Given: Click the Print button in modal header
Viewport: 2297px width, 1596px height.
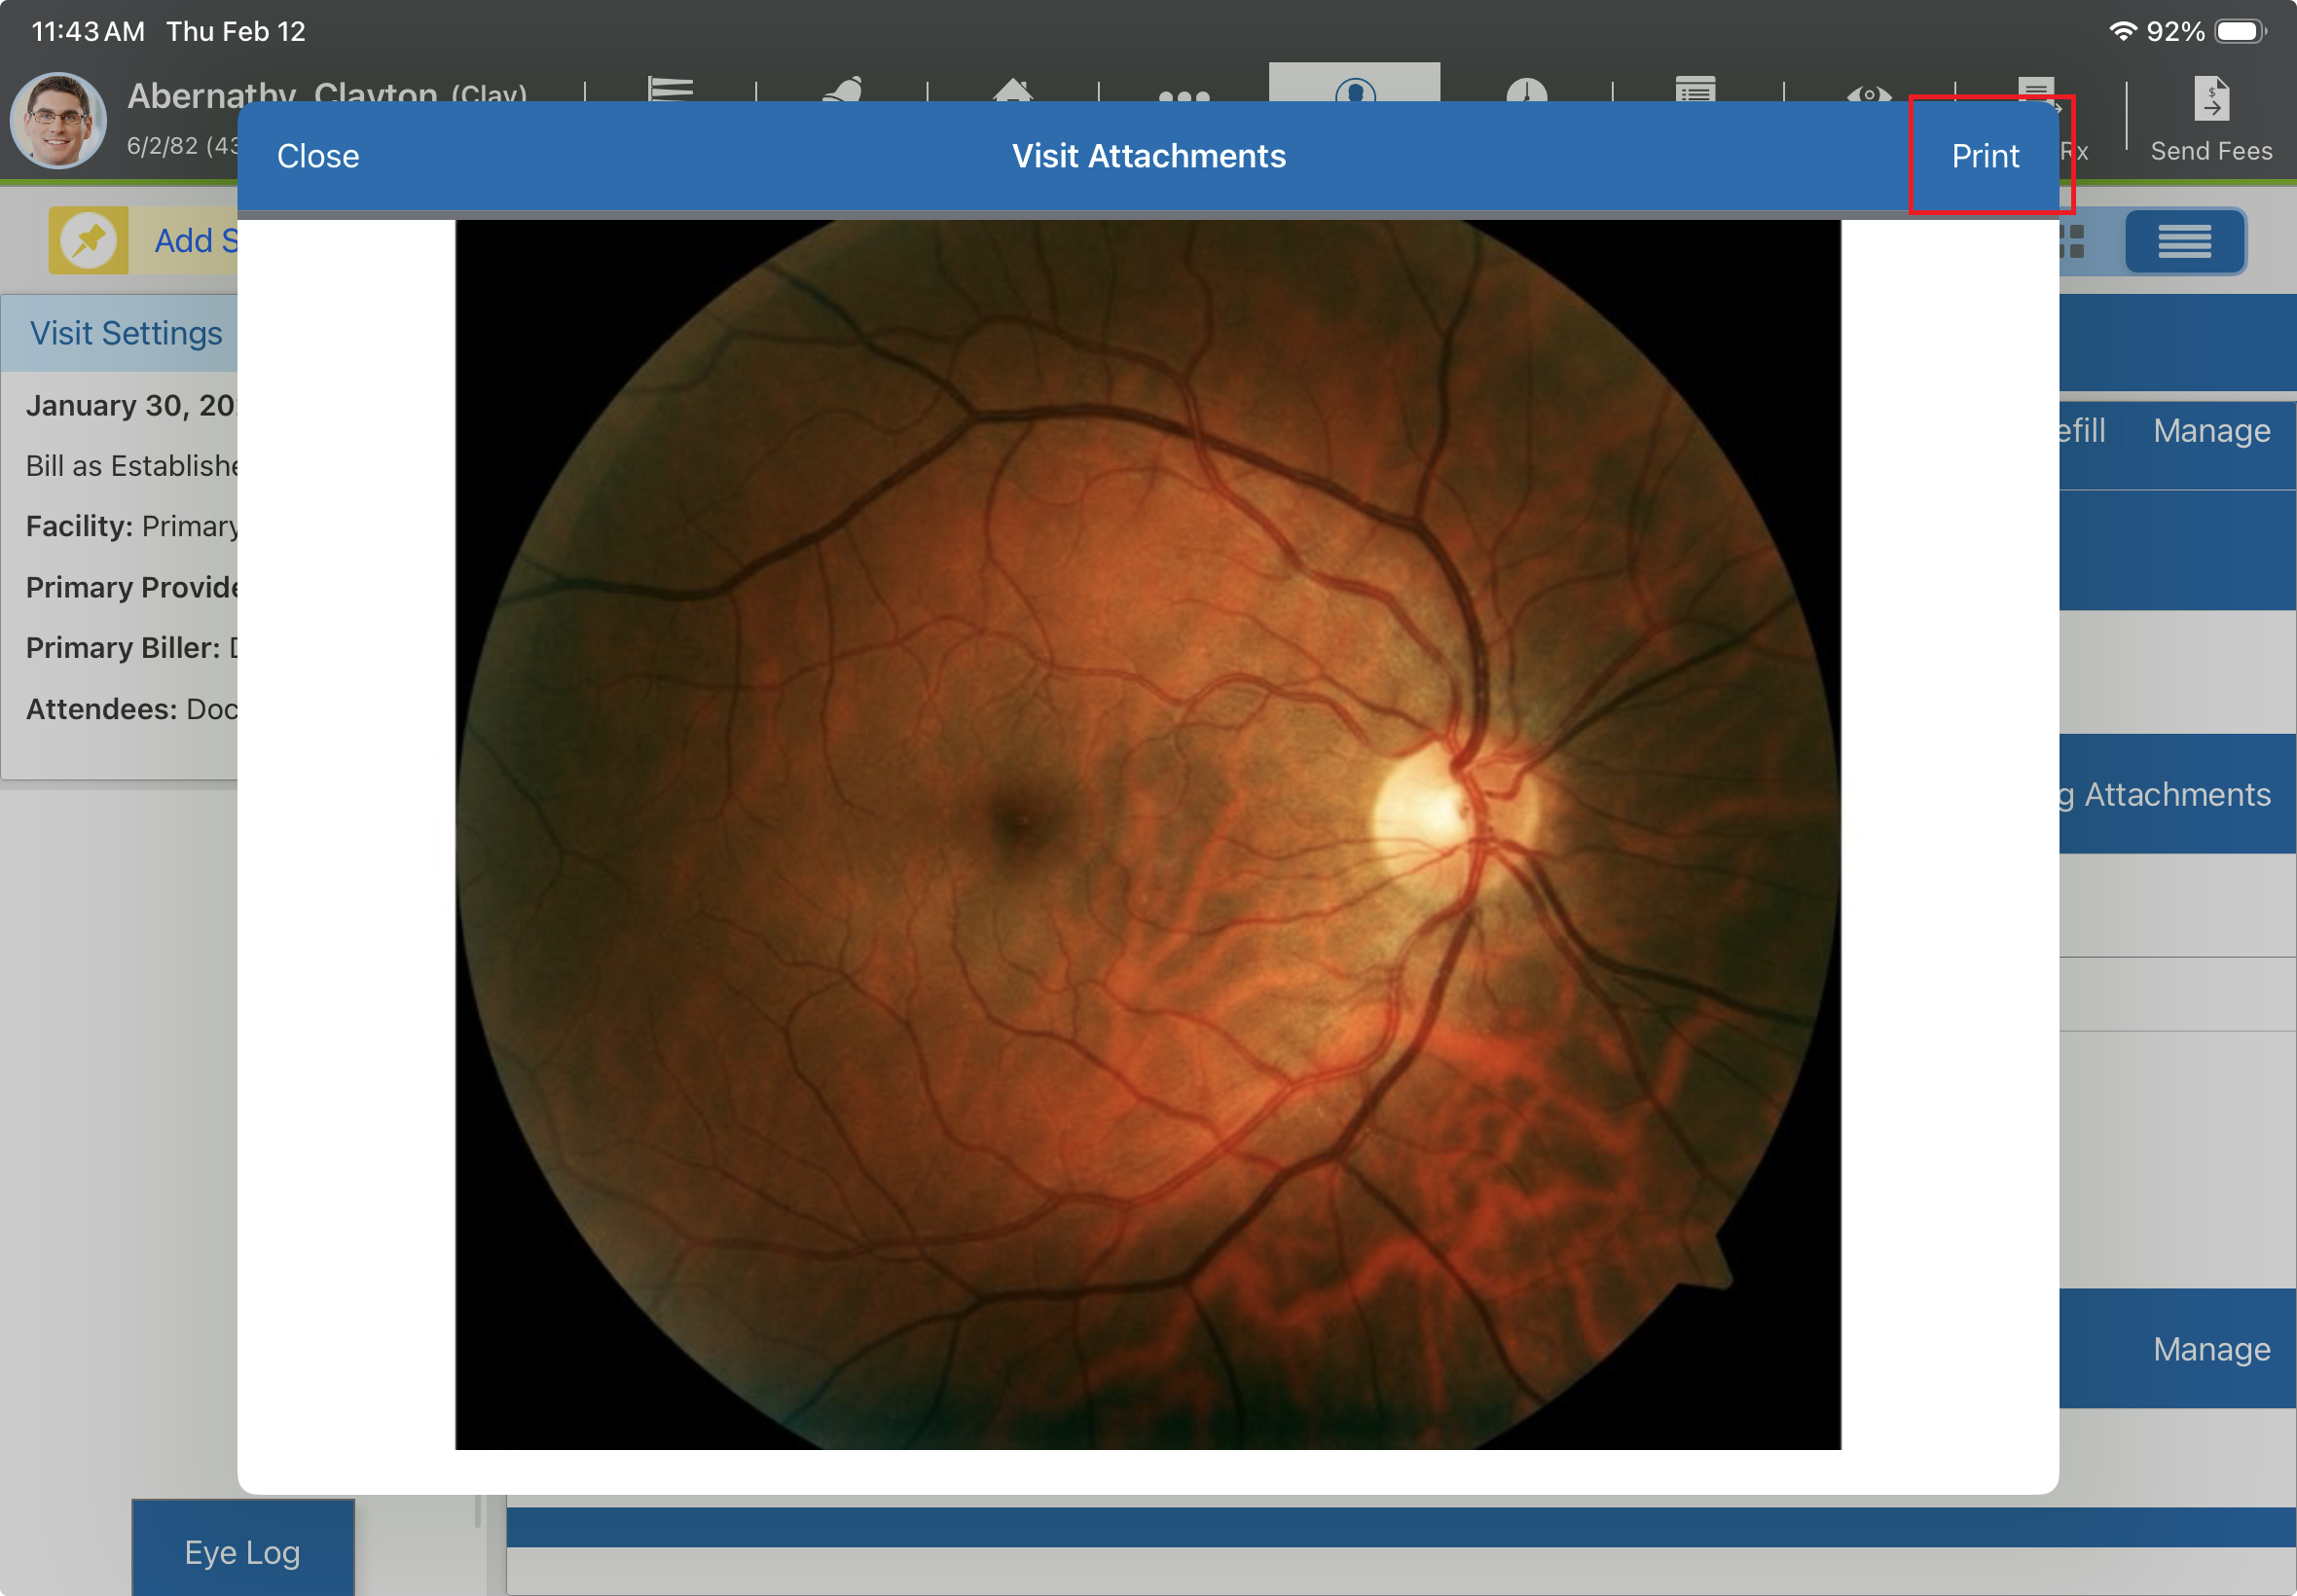Looking at the screenshot, I should (x=1984, y=156).
